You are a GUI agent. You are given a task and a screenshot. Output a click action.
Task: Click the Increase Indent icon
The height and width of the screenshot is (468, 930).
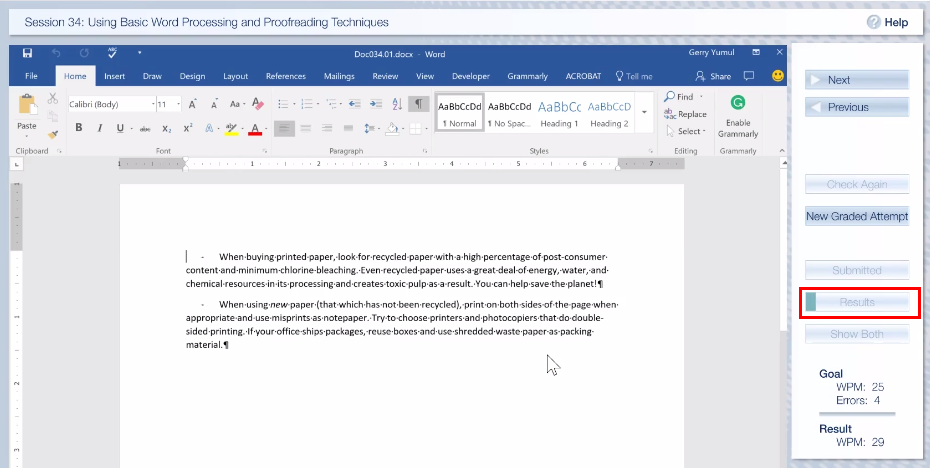(x=376, y=104)
